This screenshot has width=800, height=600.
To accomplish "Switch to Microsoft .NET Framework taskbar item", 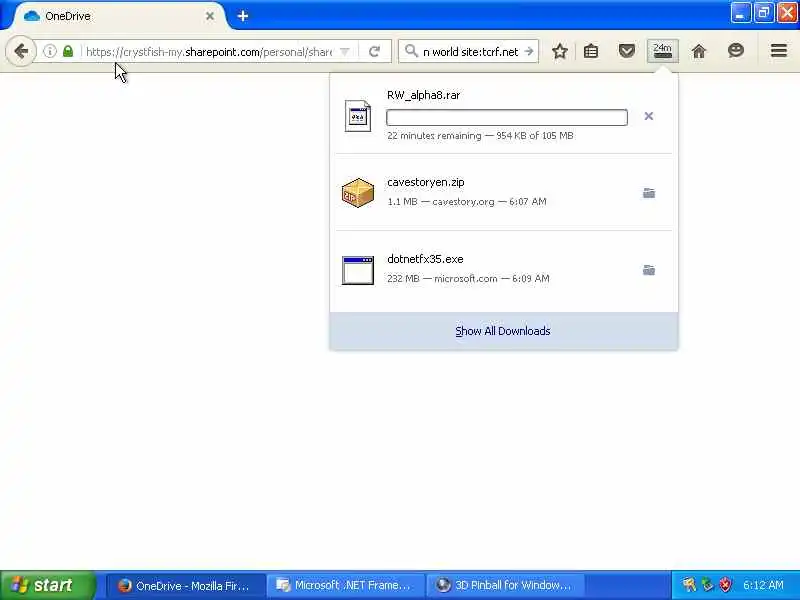I will (x=345, y=586).
